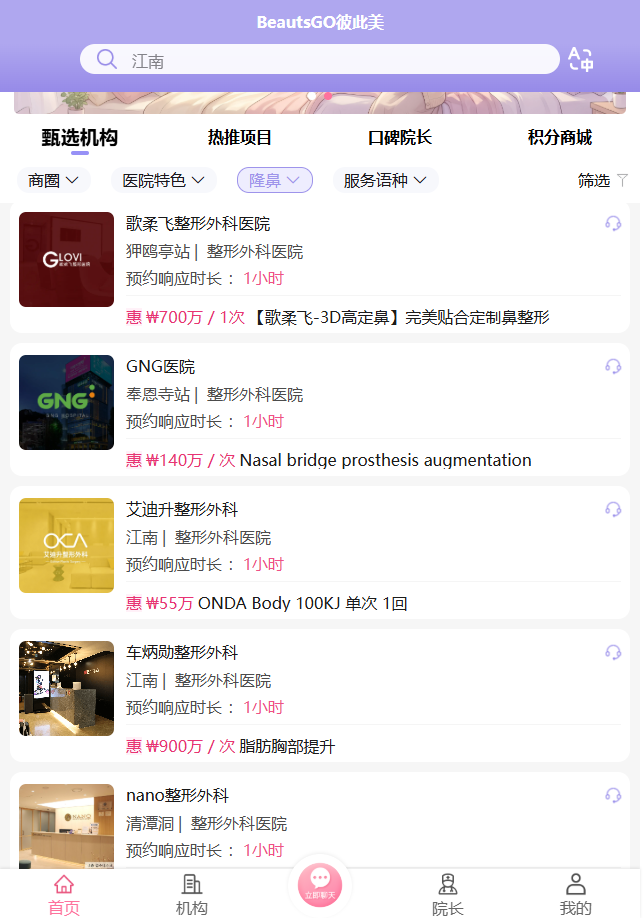Tap the headset icon on GNG医院 card

click(613, 366)
